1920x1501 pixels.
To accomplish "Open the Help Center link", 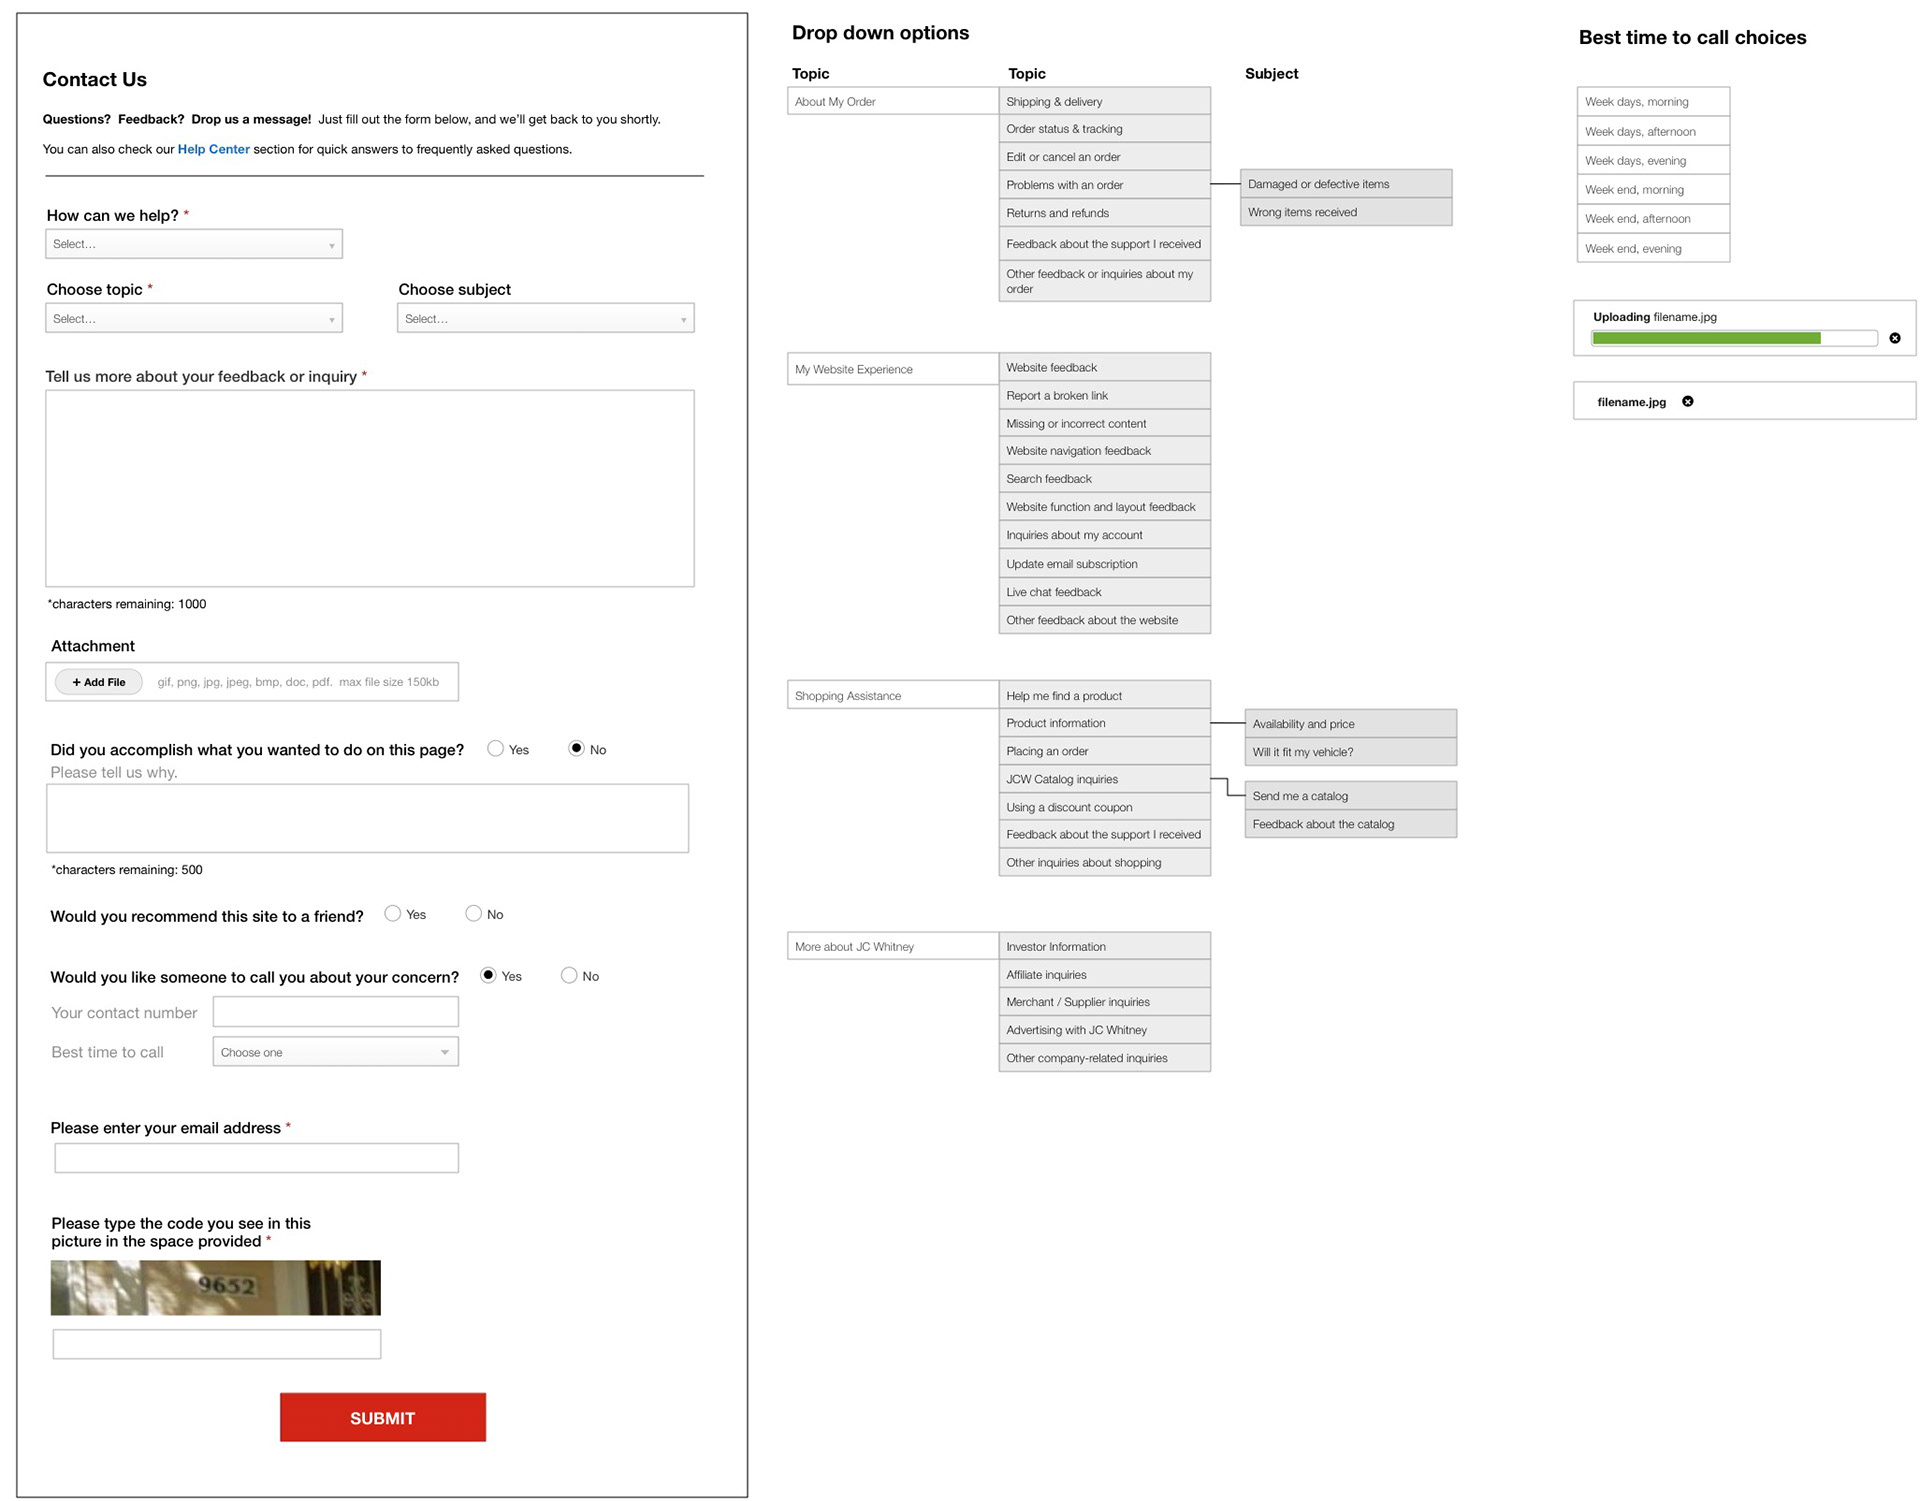I will click(x=213, y=149).
